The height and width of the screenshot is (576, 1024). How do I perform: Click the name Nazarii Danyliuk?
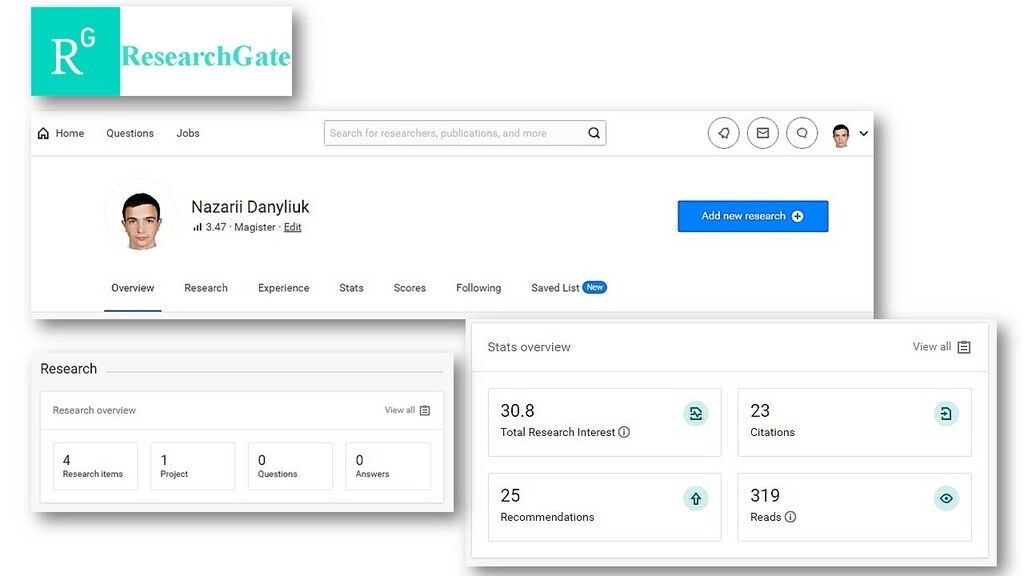tap(250, 207)
